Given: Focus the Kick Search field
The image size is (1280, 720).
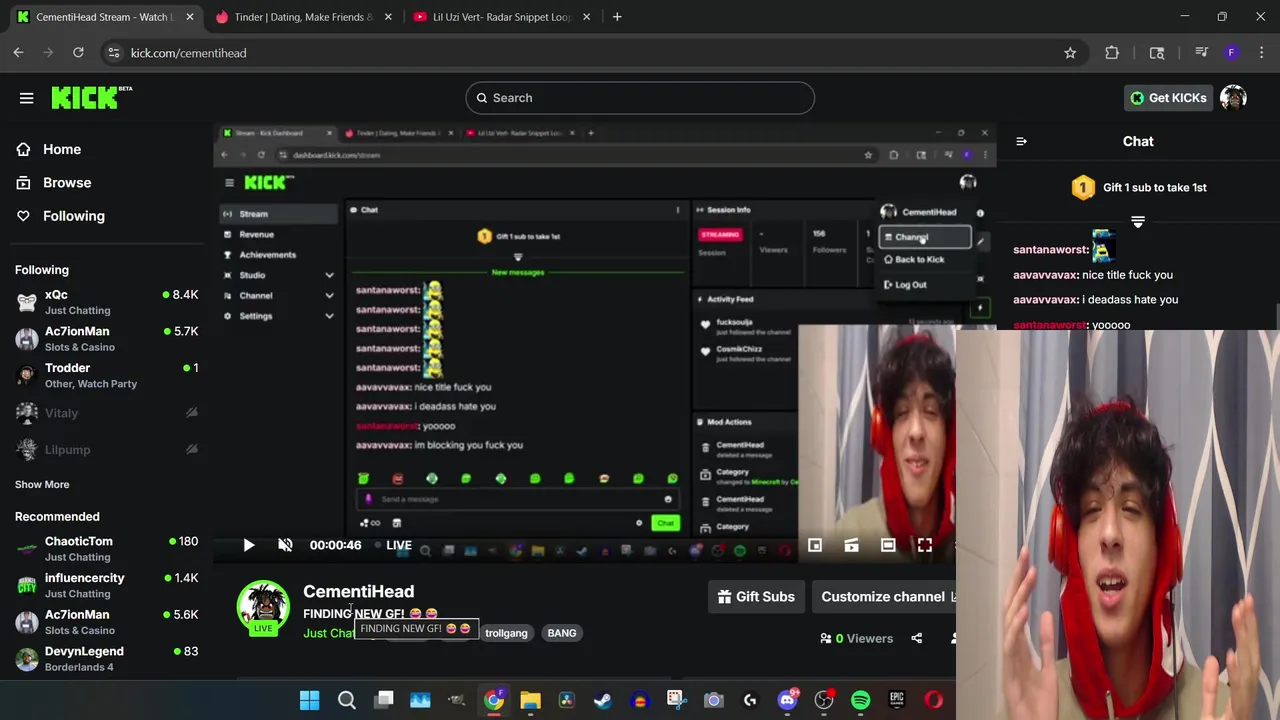Looking at the screenshot, I should tap(640, 98).
